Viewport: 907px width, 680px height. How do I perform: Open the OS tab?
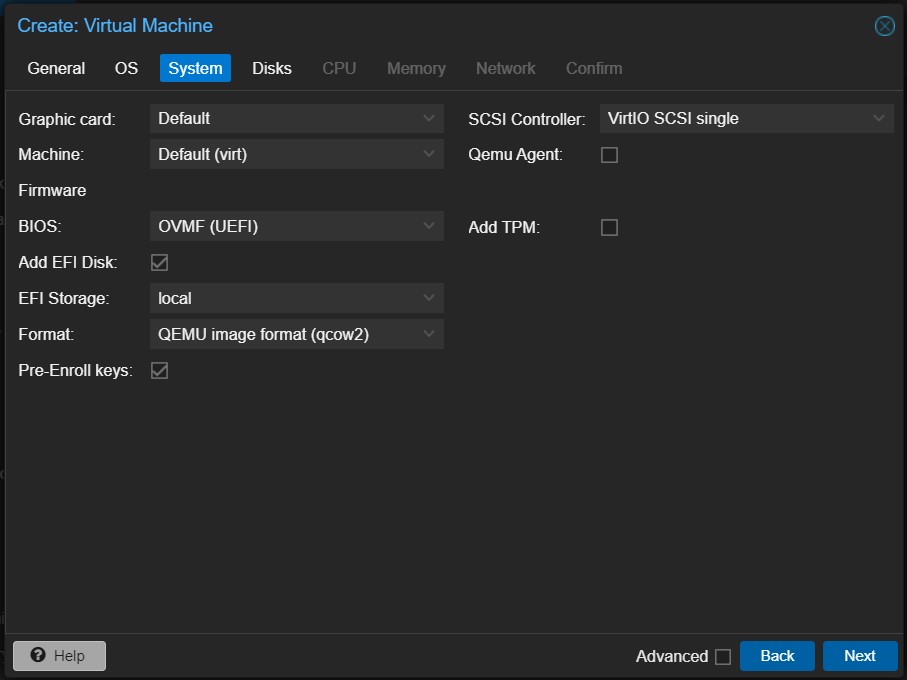126,68
